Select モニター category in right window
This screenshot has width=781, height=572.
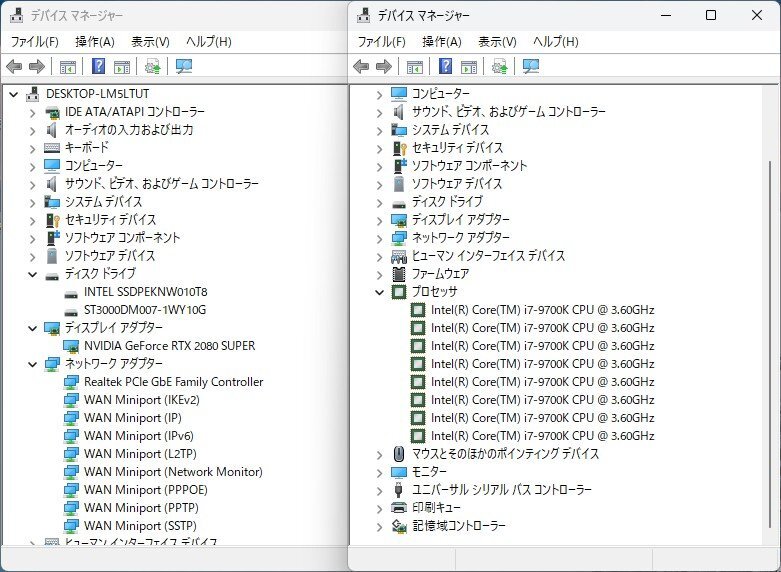[429, 472]
